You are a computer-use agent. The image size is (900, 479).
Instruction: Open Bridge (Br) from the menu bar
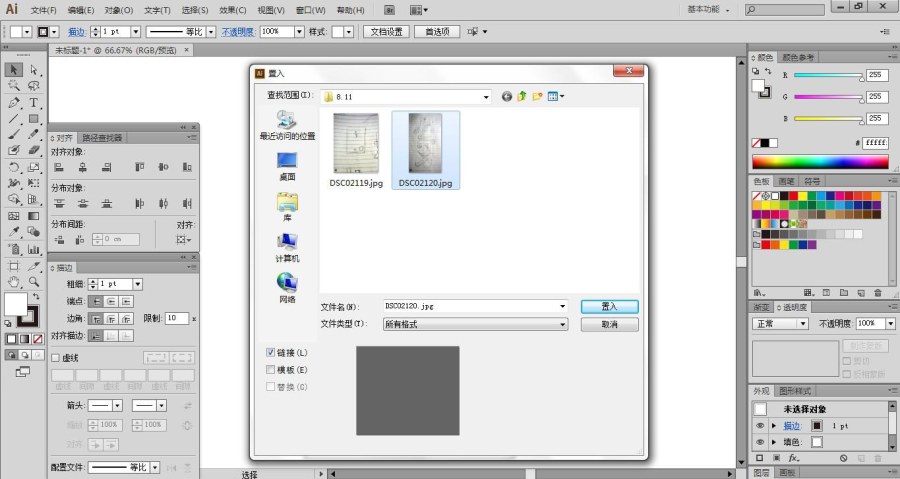coord(389,10)
